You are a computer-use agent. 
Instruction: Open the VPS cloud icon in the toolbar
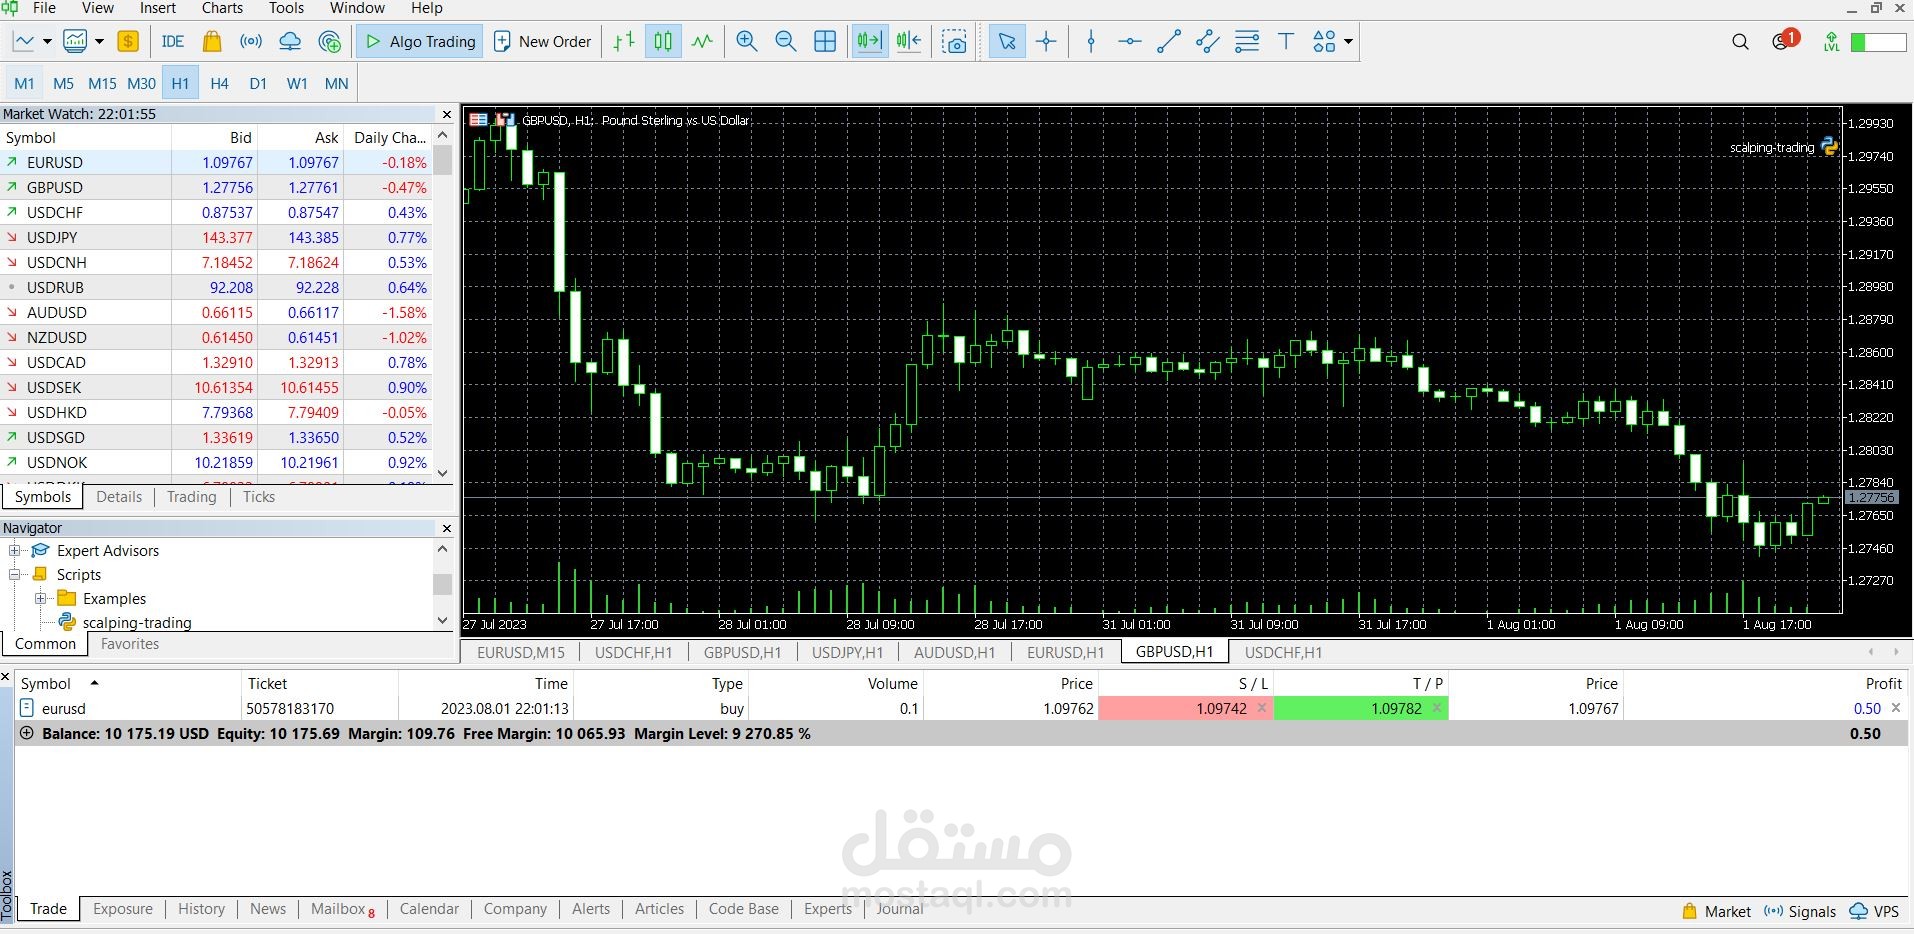click(x=290, y=42)
